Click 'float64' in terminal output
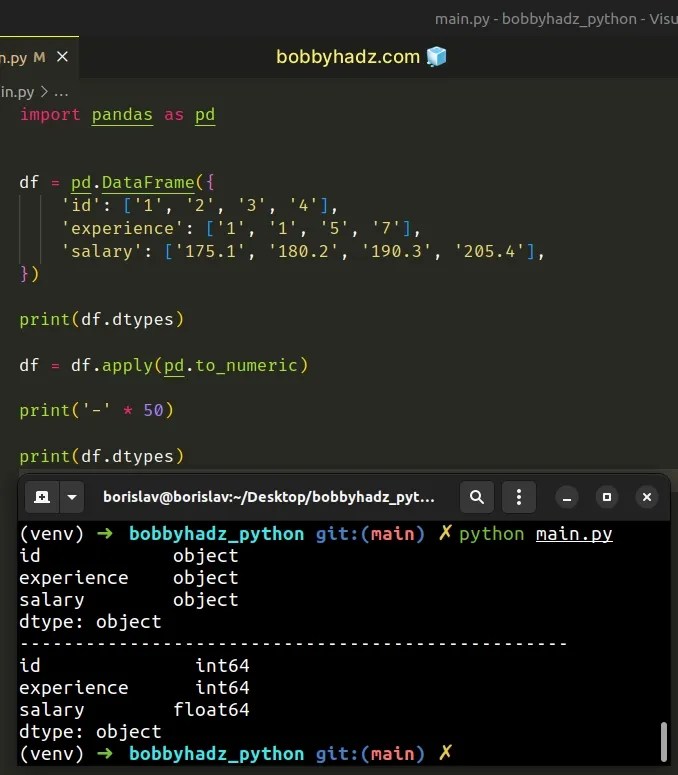 coord(212,710)
